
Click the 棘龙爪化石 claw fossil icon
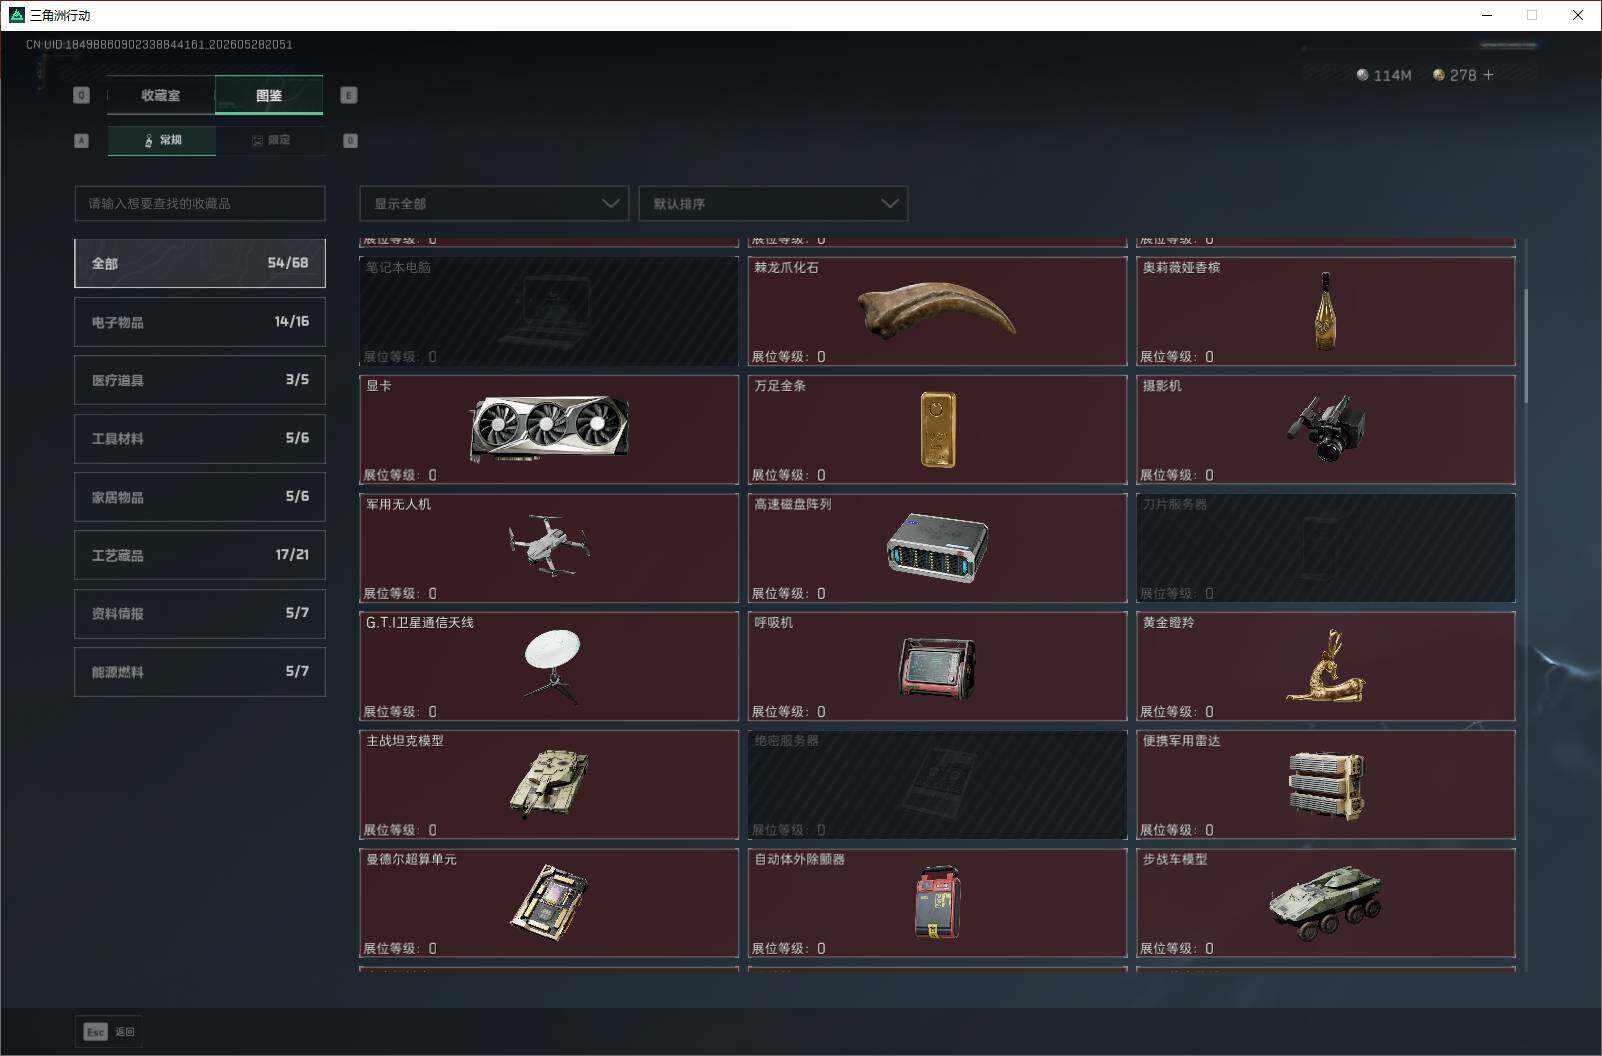936,310
